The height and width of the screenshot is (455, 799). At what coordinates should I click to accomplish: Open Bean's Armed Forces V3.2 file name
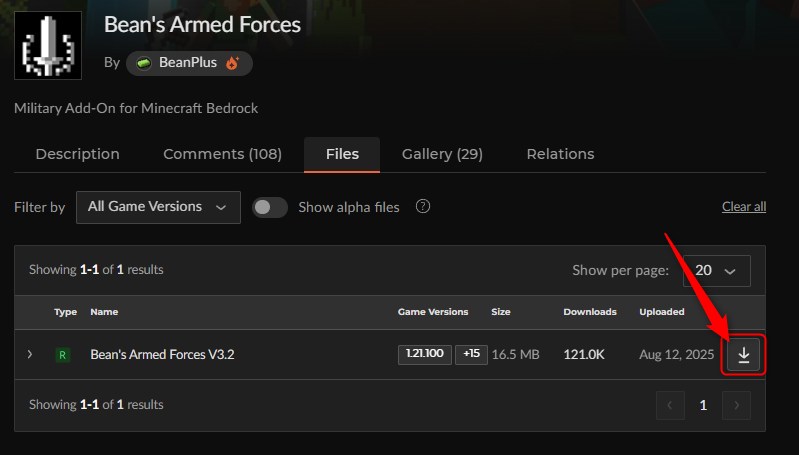[x=162, y=354]
